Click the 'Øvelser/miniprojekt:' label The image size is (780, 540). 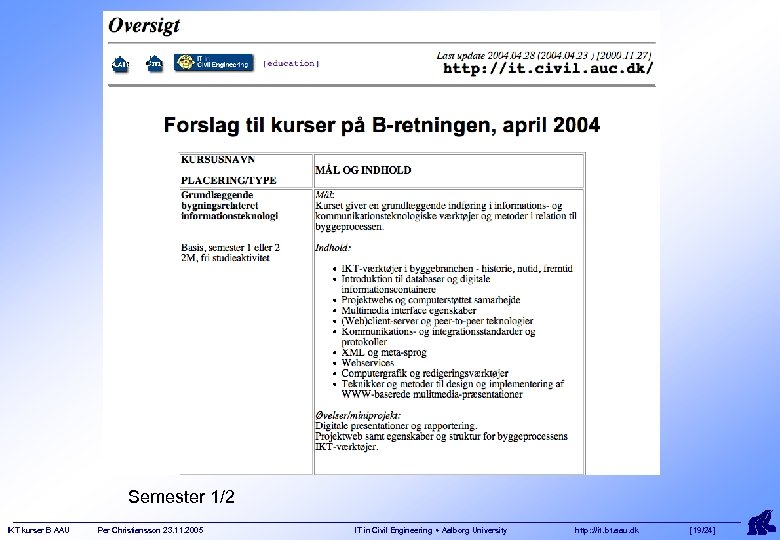point(358,415)
